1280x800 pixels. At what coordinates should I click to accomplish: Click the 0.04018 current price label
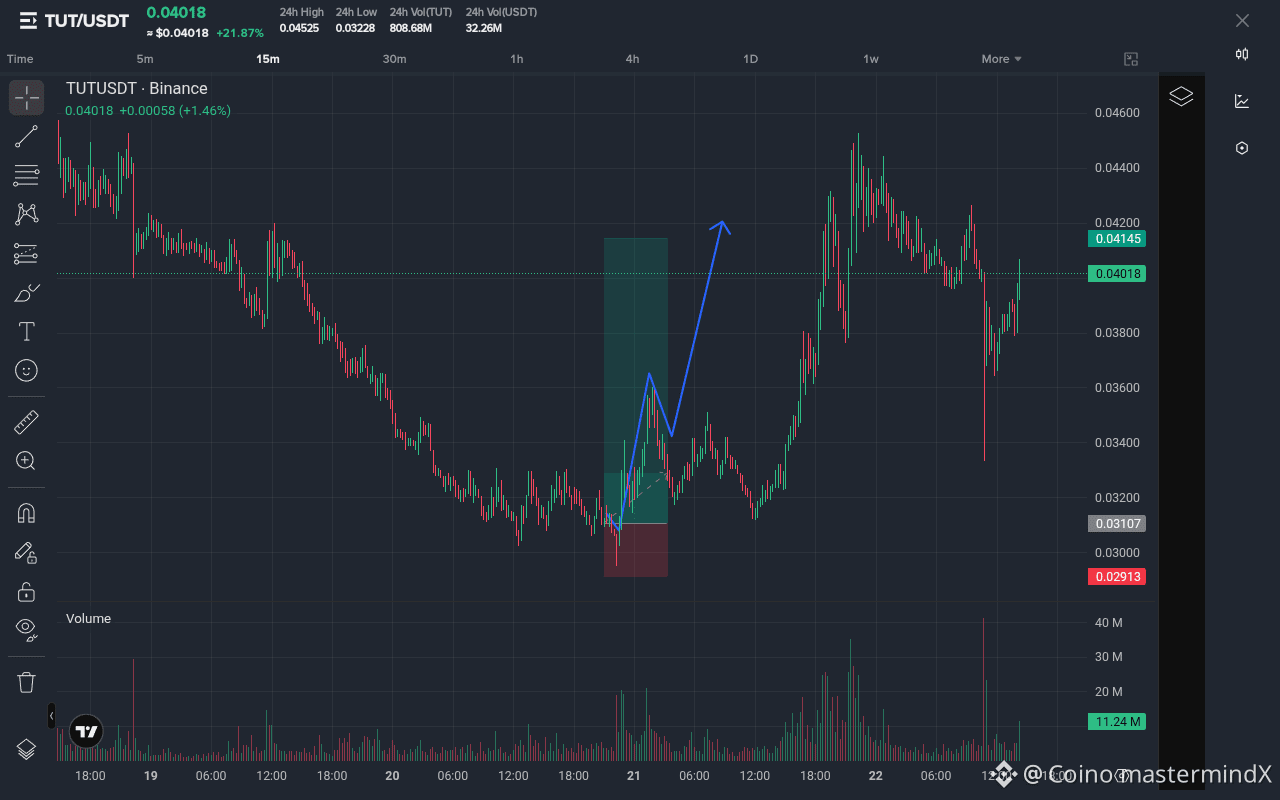tap(1117, 274)
